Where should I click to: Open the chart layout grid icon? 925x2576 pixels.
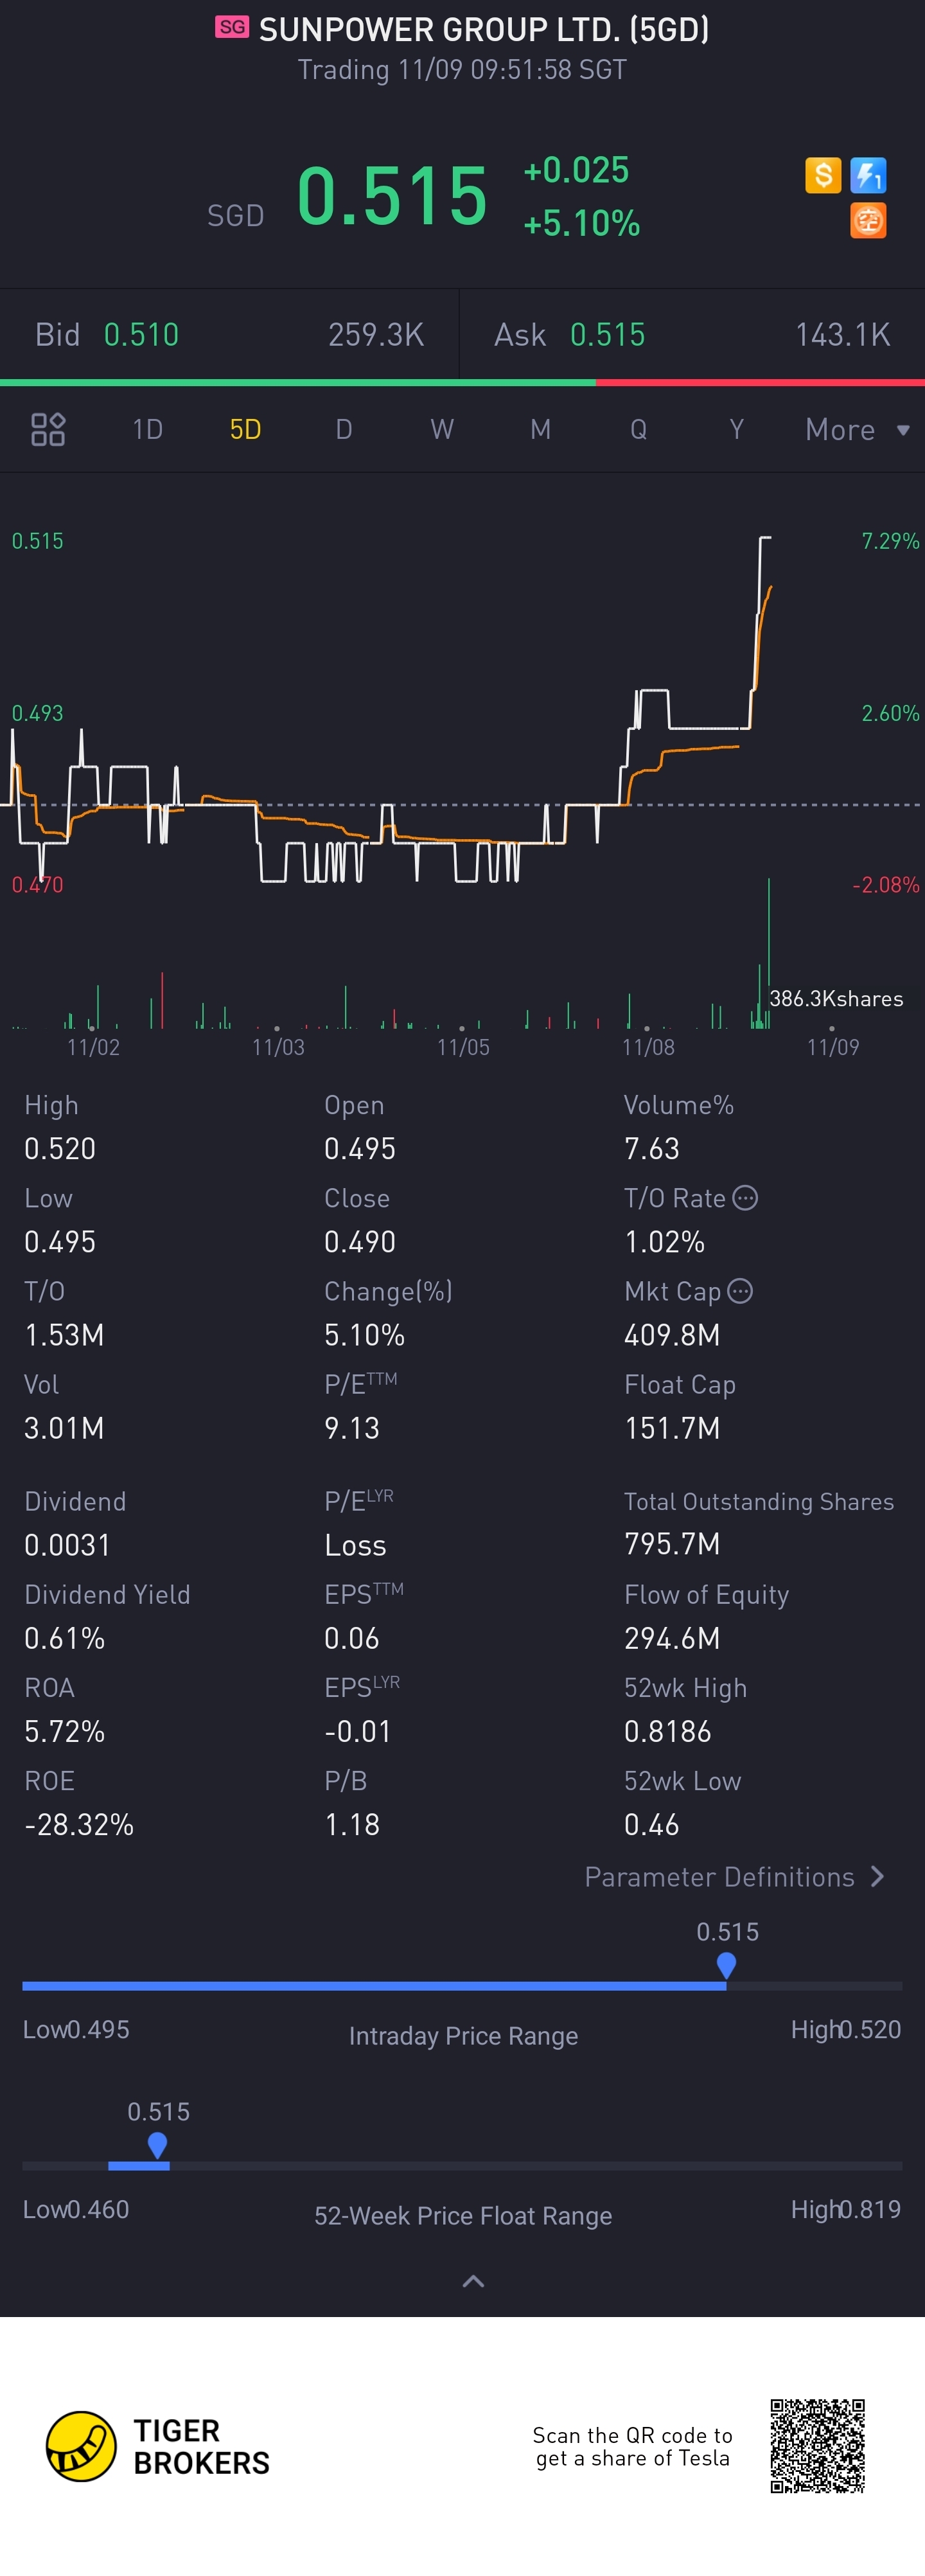(x=48, y=429)
